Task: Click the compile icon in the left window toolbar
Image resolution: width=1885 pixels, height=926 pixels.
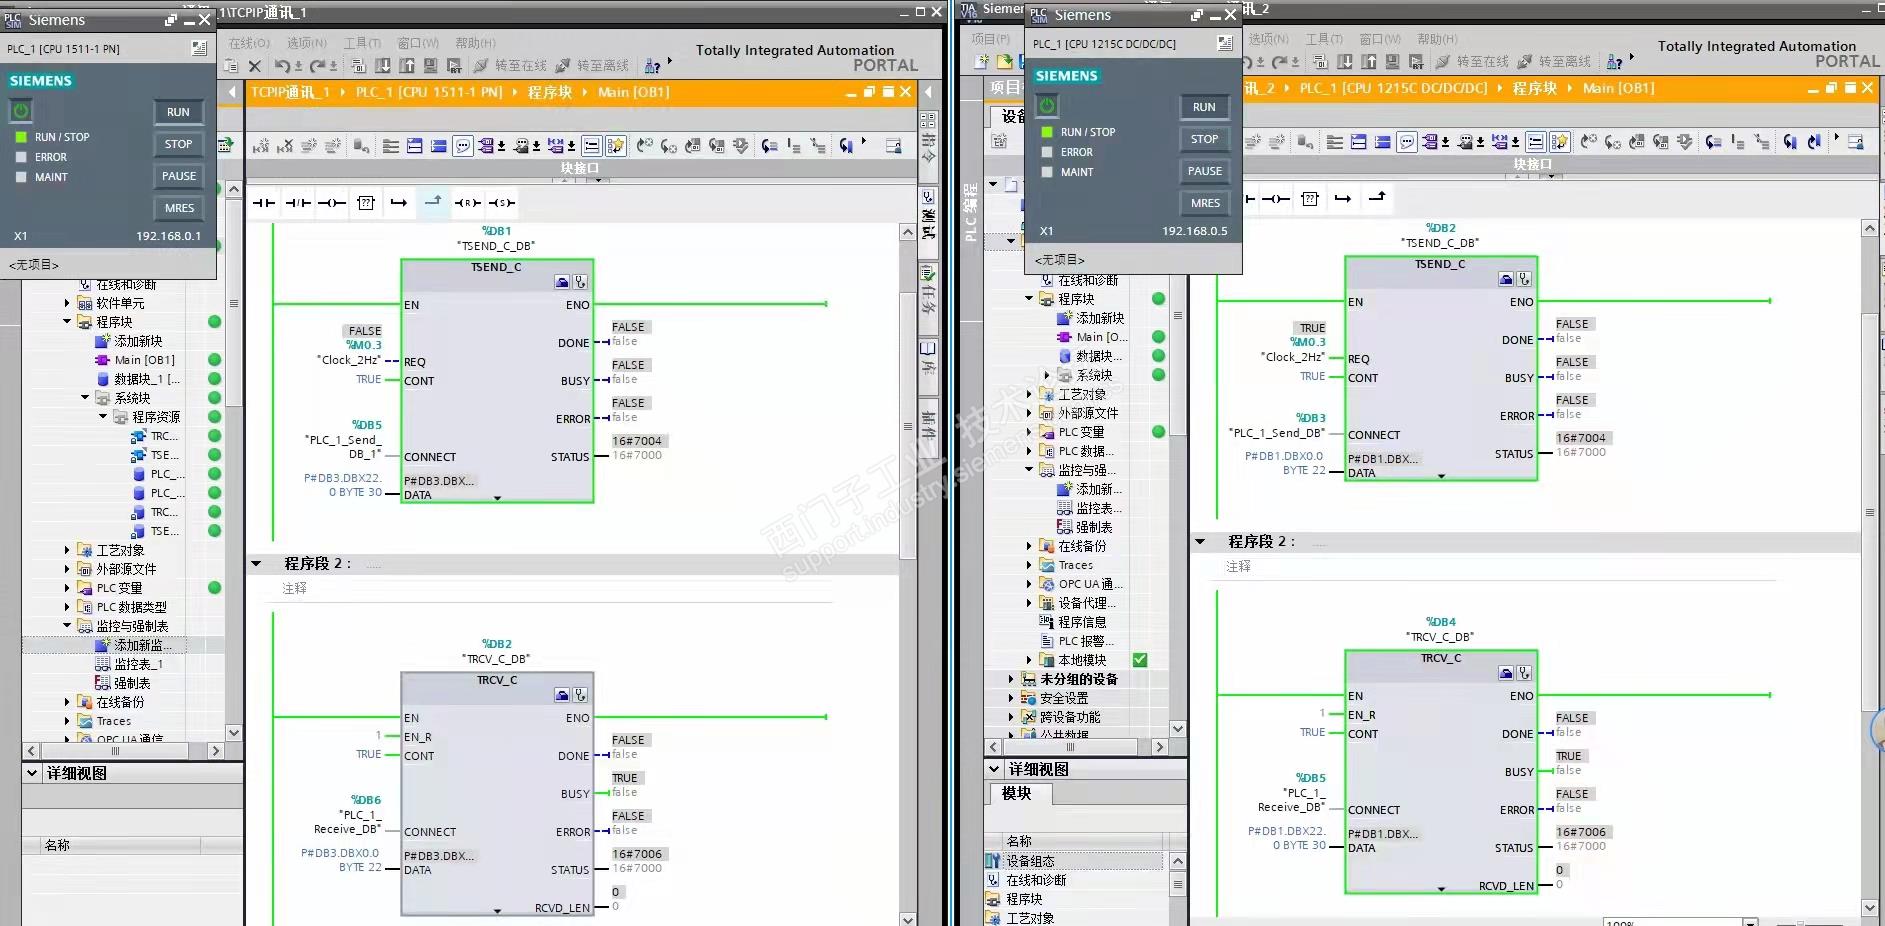Action: click(x=359, y=66)
